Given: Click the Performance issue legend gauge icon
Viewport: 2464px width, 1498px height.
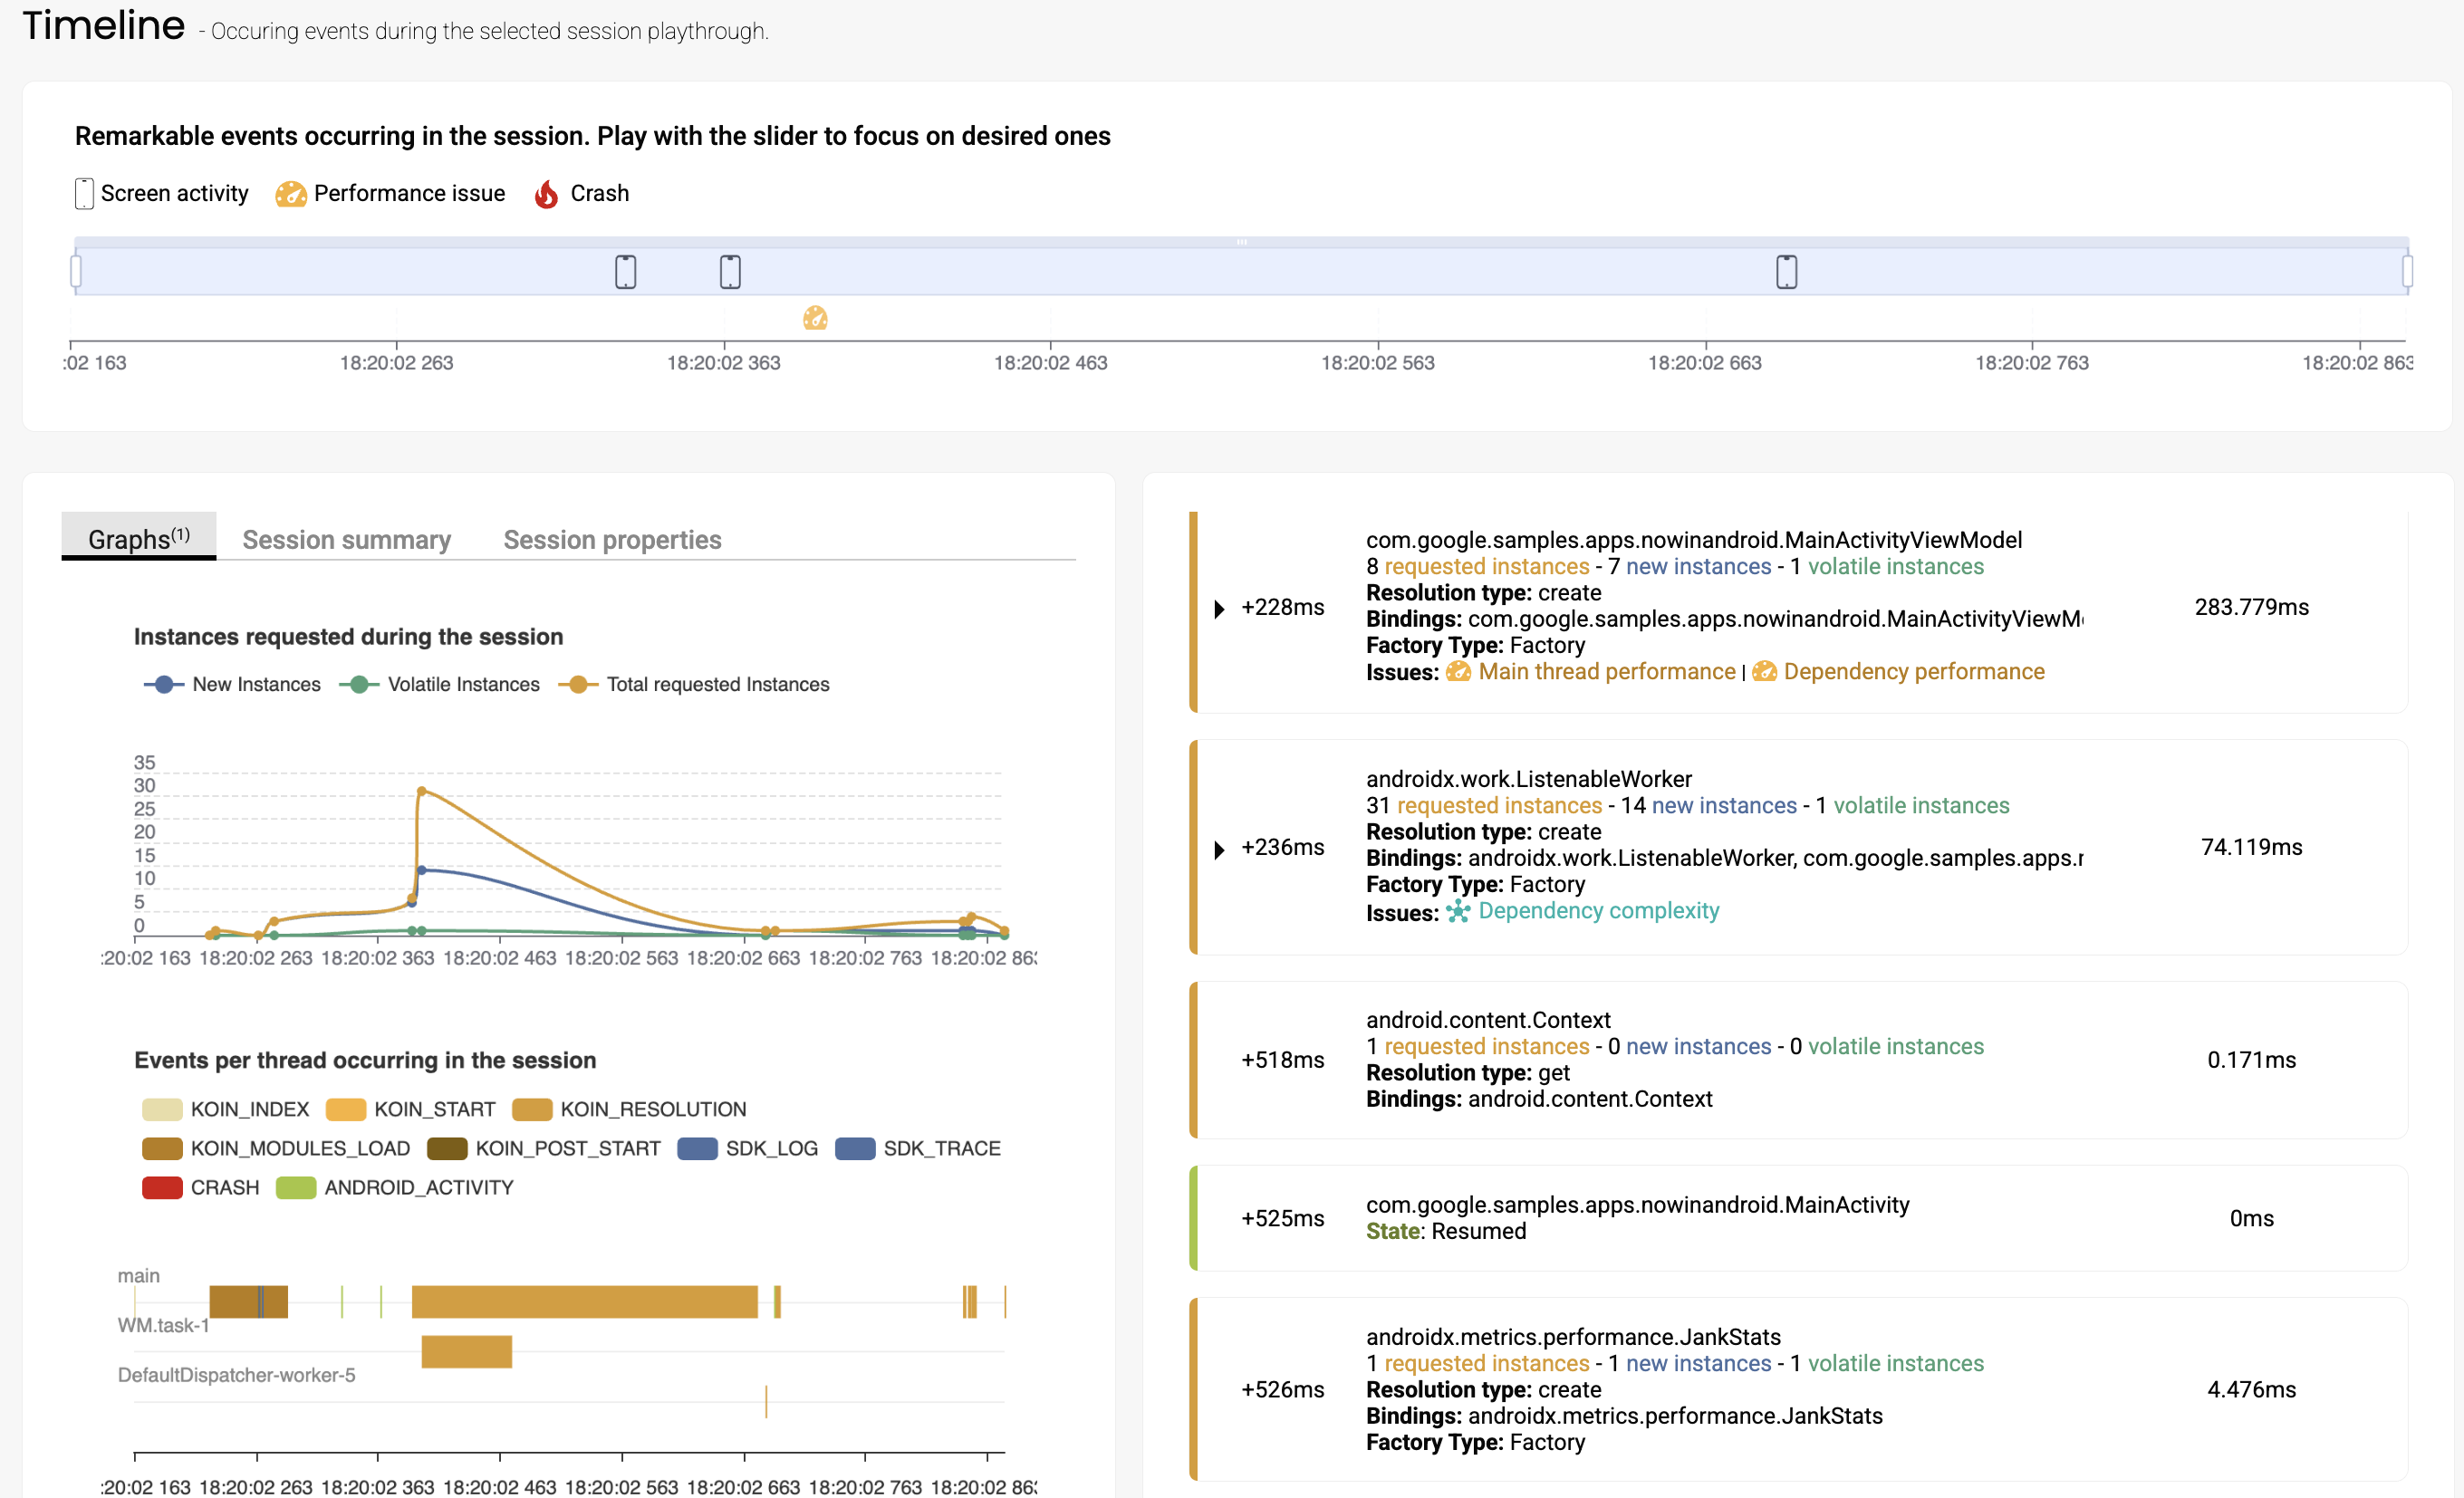Looking at the screenshot, I should [x=290, y=194].
